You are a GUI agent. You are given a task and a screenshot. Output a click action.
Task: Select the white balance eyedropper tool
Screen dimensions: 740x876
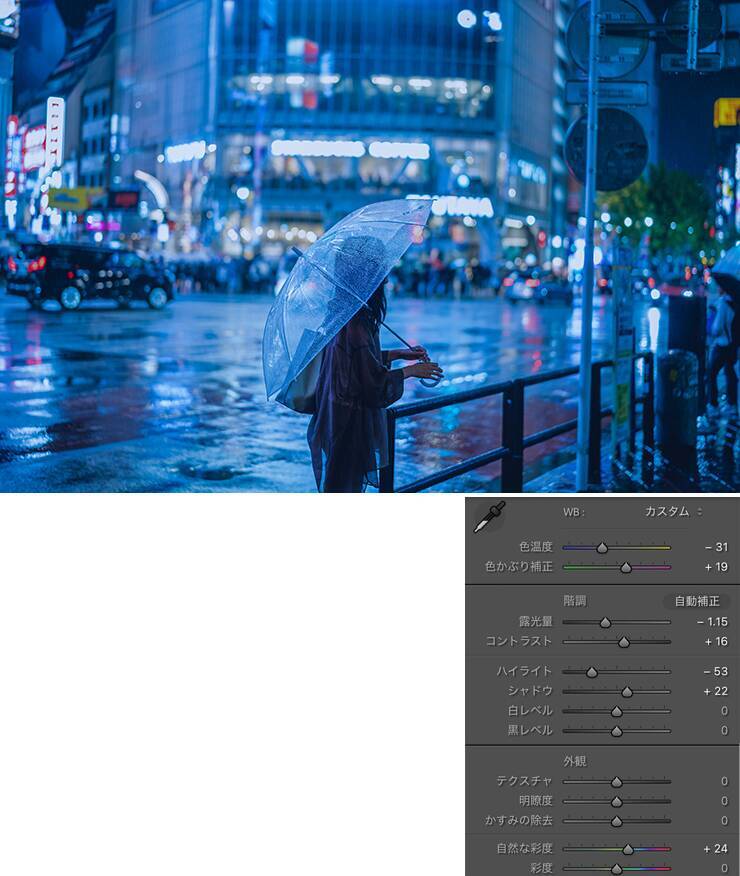pos(489,517)
